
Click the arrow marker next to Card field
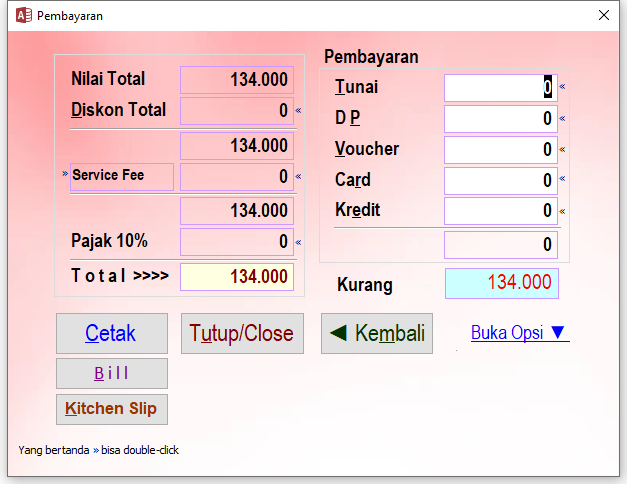point(562,180)
